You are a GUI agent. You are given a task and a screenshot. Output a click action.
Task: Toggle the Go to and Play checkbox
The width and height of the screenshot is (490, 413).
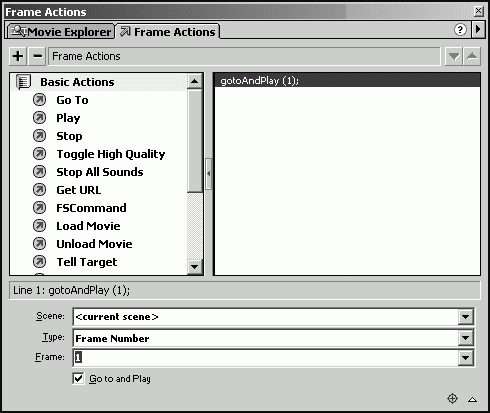[x=78, y=378]
